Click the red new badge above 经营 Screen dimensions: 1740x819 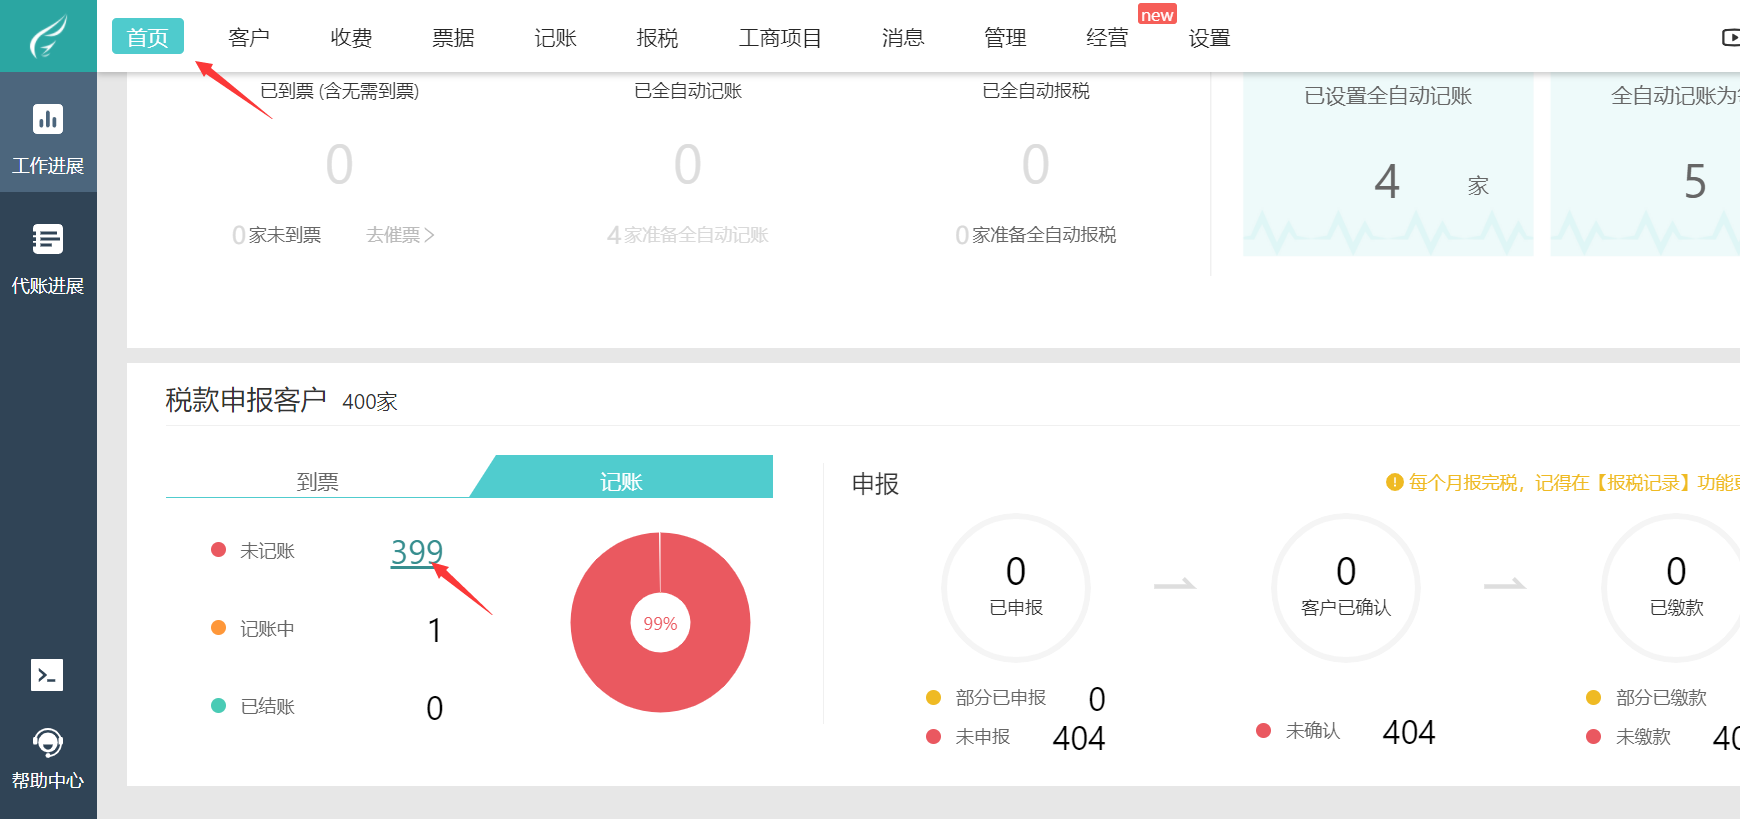click(x=1157, y=15)
